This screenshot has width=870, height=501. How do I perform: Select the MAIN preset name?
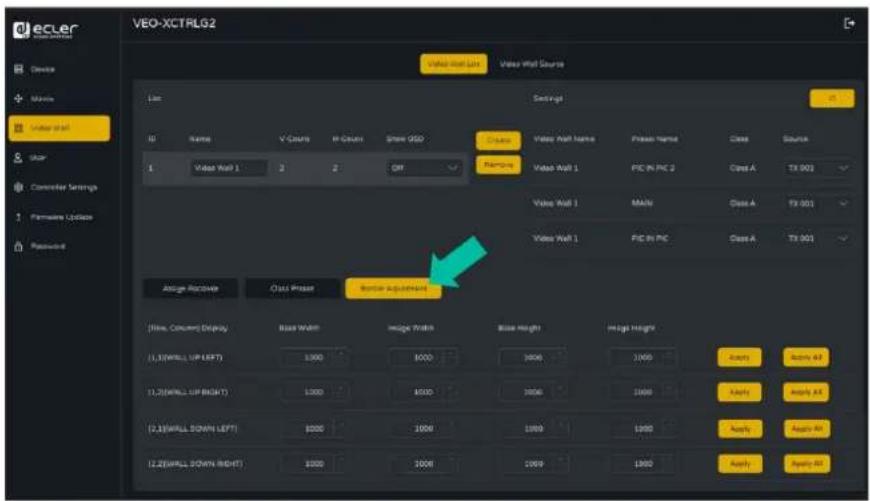[x=642, y=204]
